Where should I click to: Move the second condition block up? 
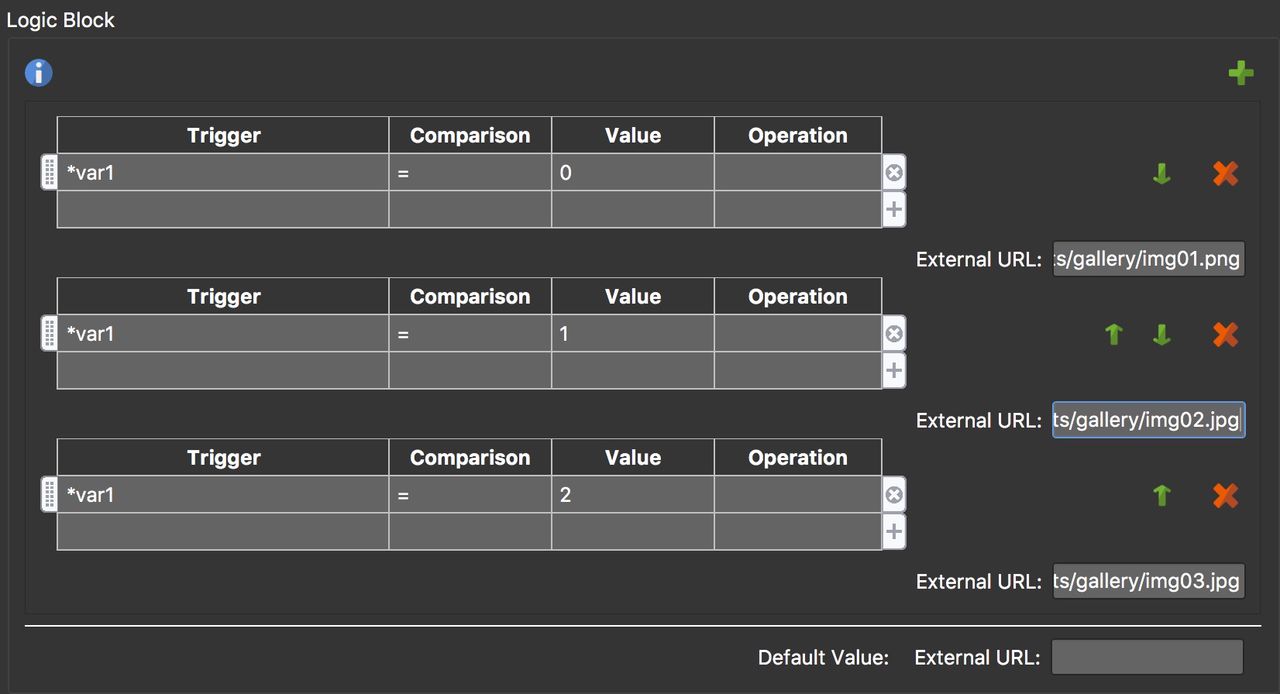tap(1113, 334)
